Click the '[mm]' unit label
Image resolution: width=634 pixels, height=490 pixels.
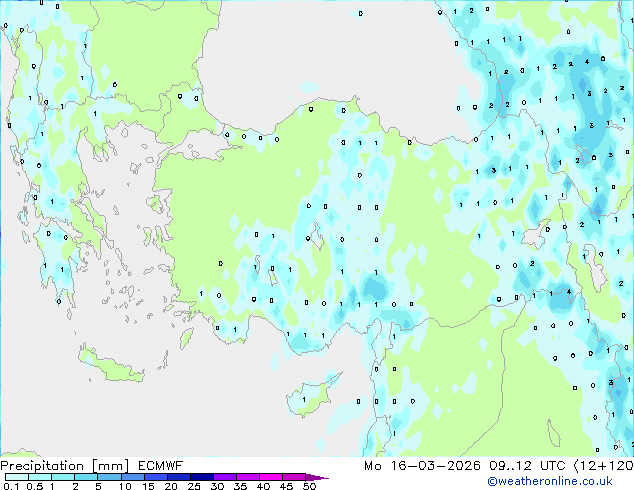point(110,466)
